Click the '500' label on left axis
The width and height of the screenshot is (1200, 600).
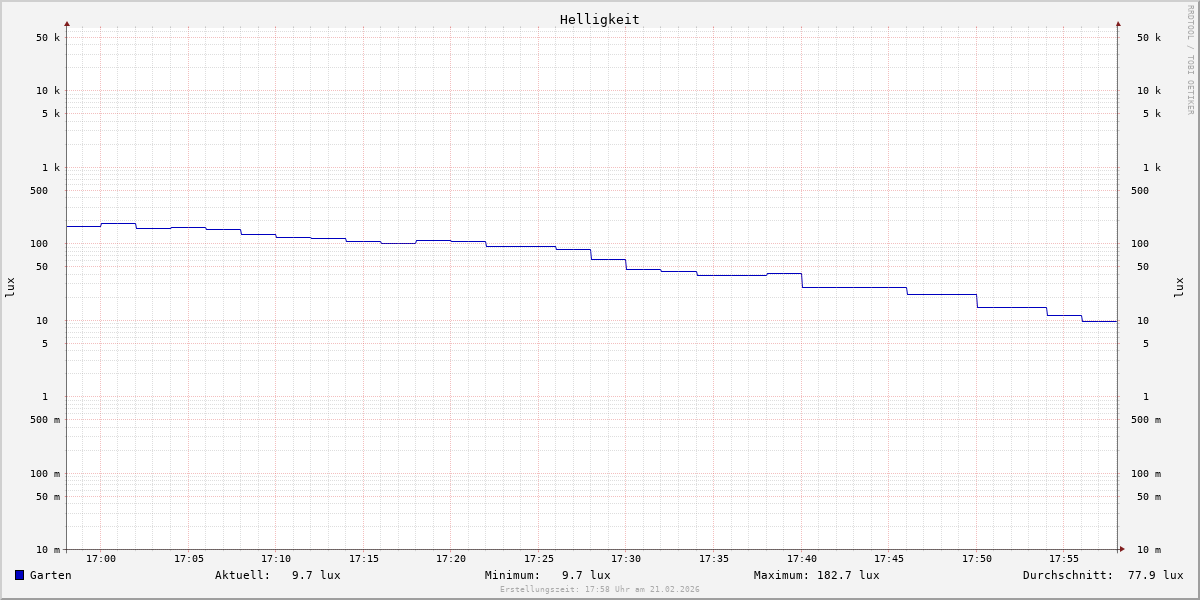click(39, 190)
